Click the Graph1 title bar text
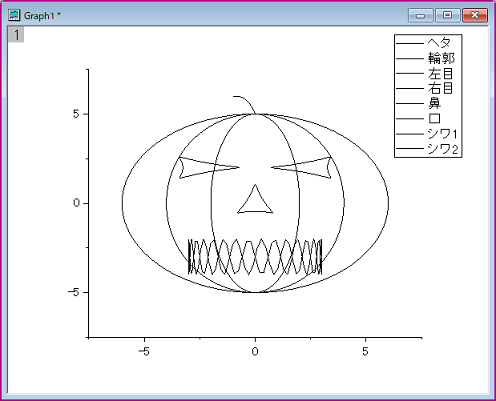The image size is (496, 401). coord(42,16)
